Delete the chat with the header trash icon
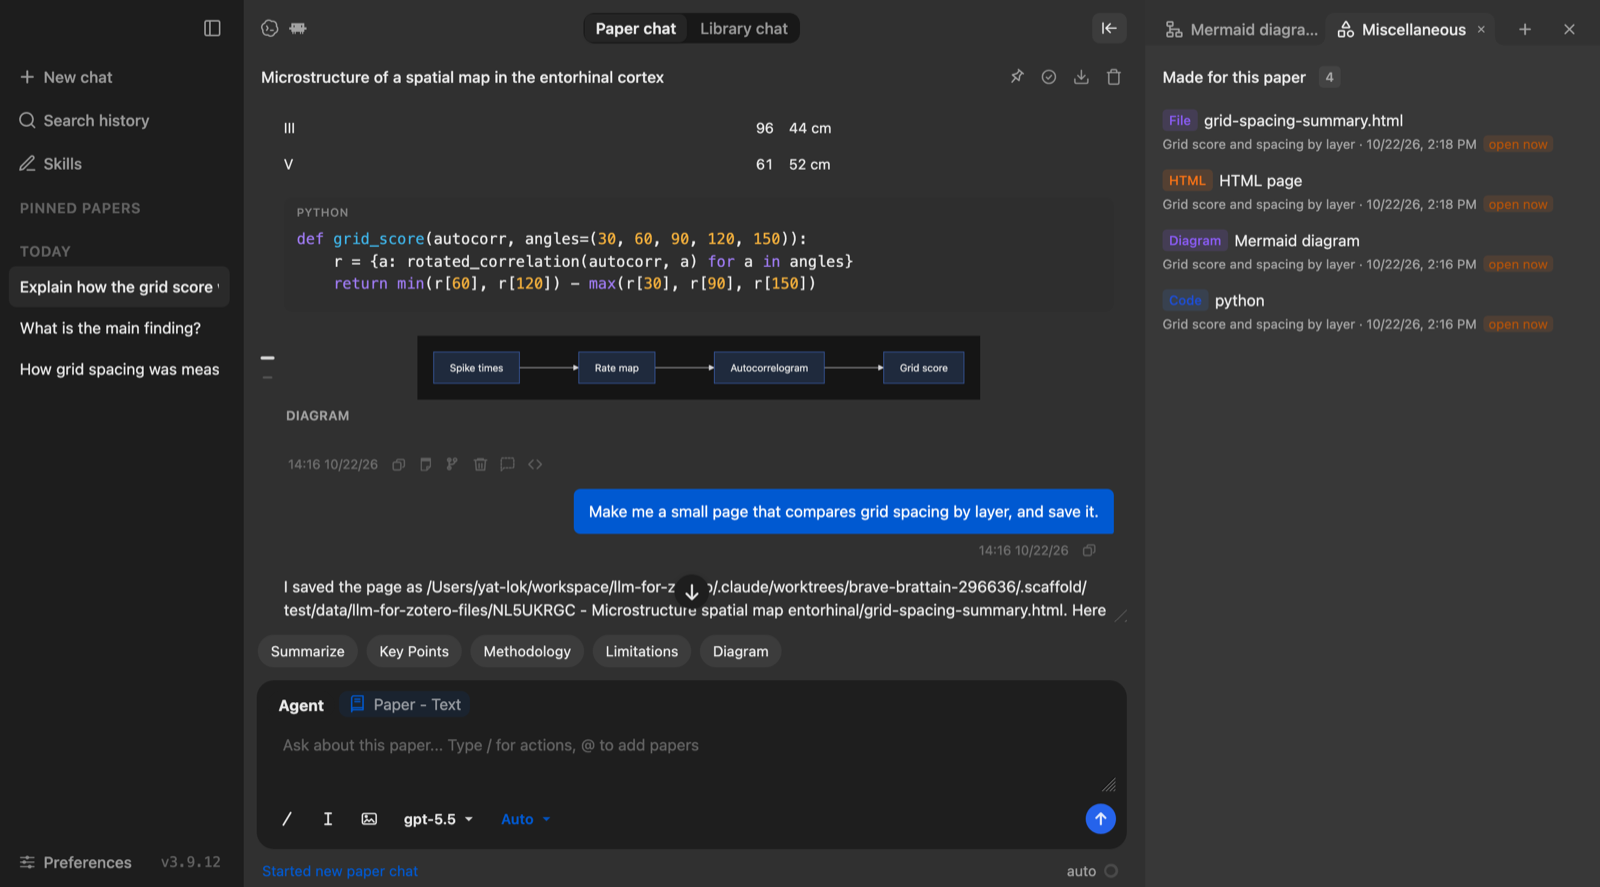Screen dimensions: 1600x887 coord(1114,77)
